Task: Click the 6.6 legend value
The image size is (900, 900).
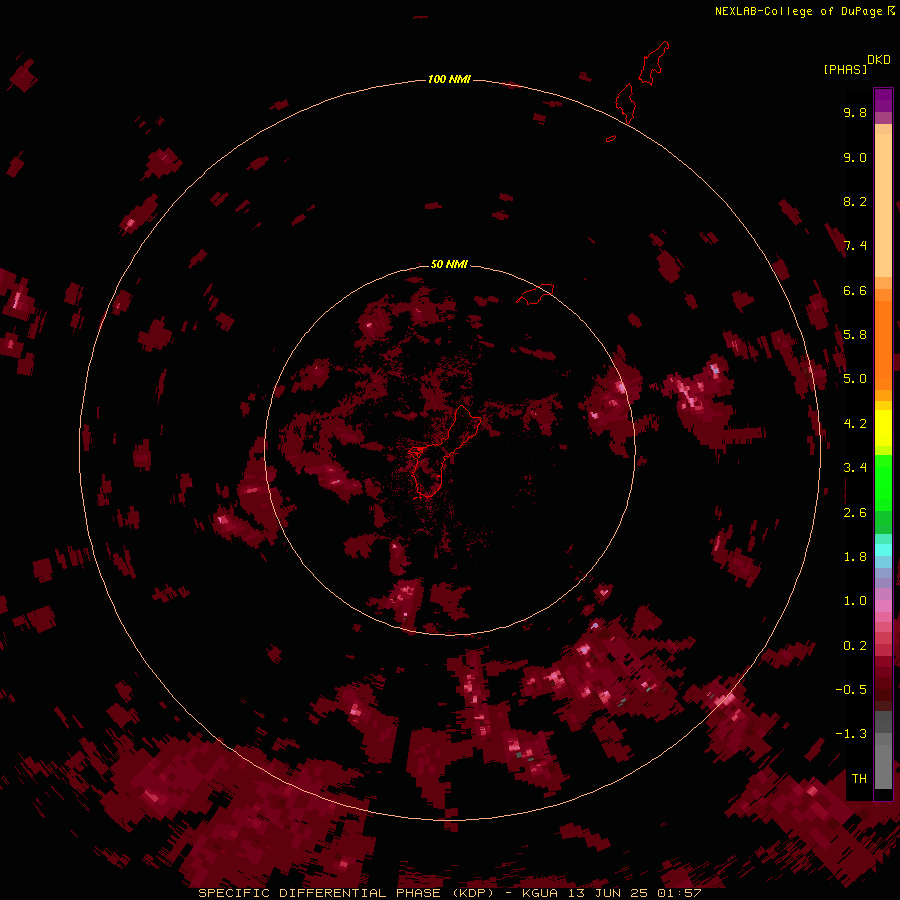Action: pos(855,290)
